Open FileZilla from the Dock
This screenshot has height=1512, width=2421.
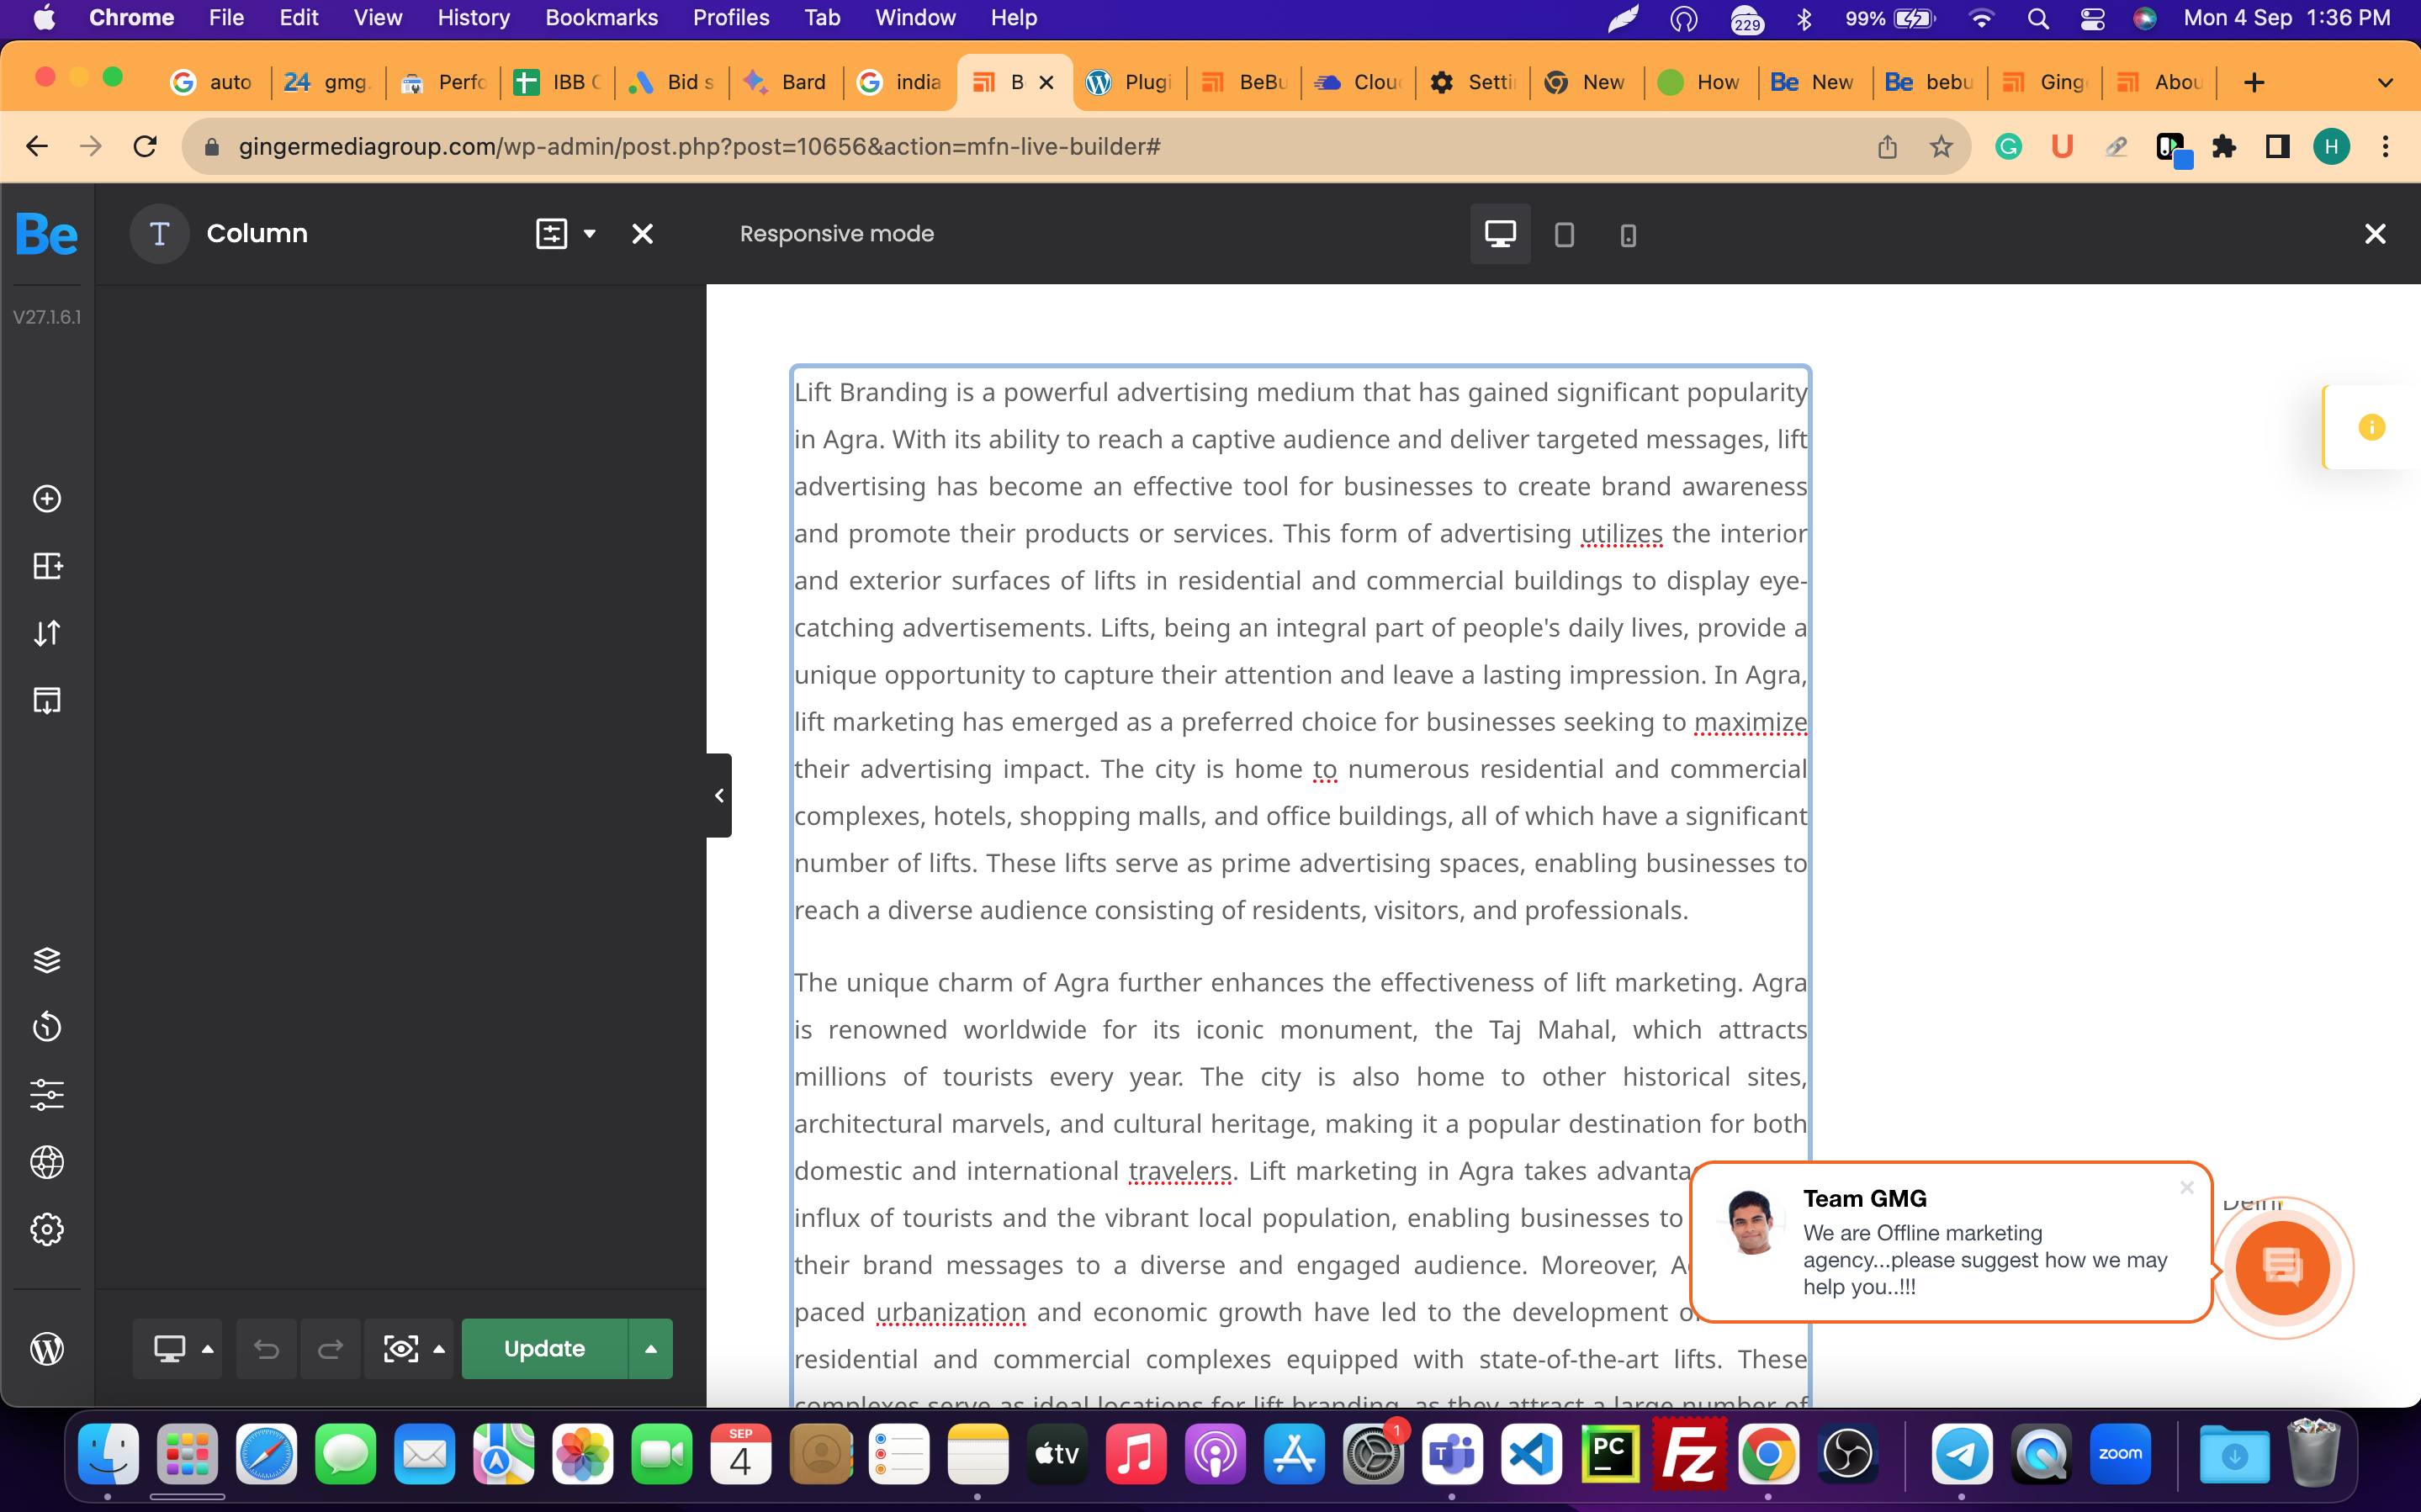1690,1453
